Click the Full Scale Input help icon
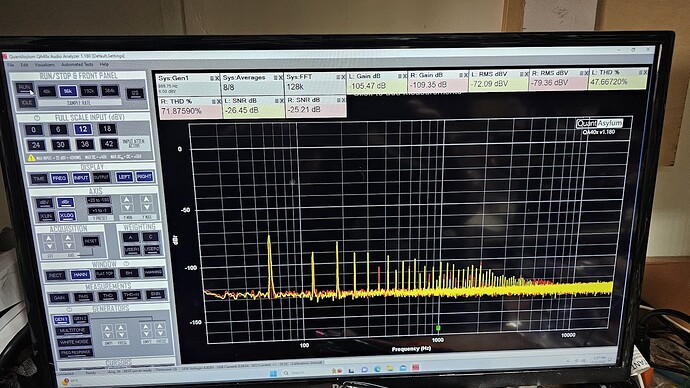The image size is (690, 388). tap(37, 118)
